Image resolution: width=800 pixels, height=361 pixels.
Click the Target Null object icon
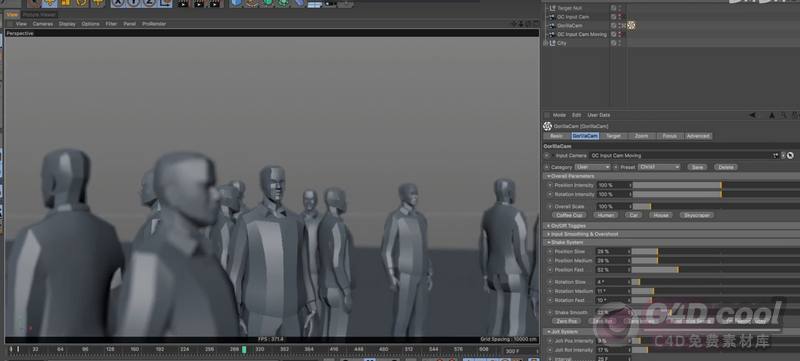click(x=552, y=8)
